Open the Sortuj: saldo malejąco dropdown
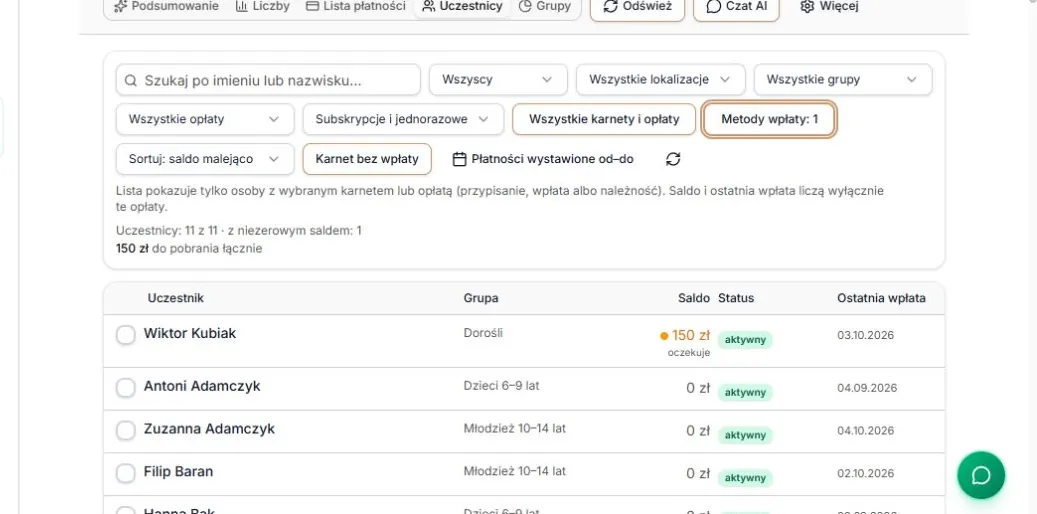 pos(205,159)
